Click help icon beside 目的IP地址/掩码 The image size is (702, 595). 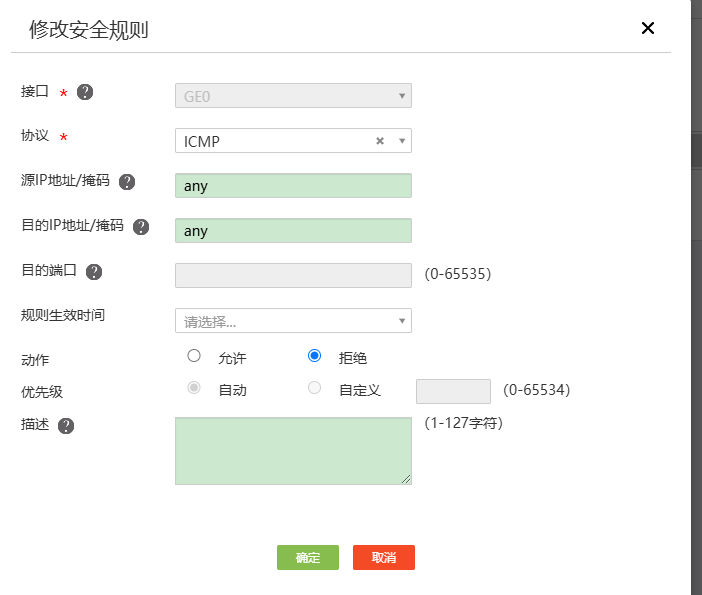pyautogui.click(x=141, y=227)
